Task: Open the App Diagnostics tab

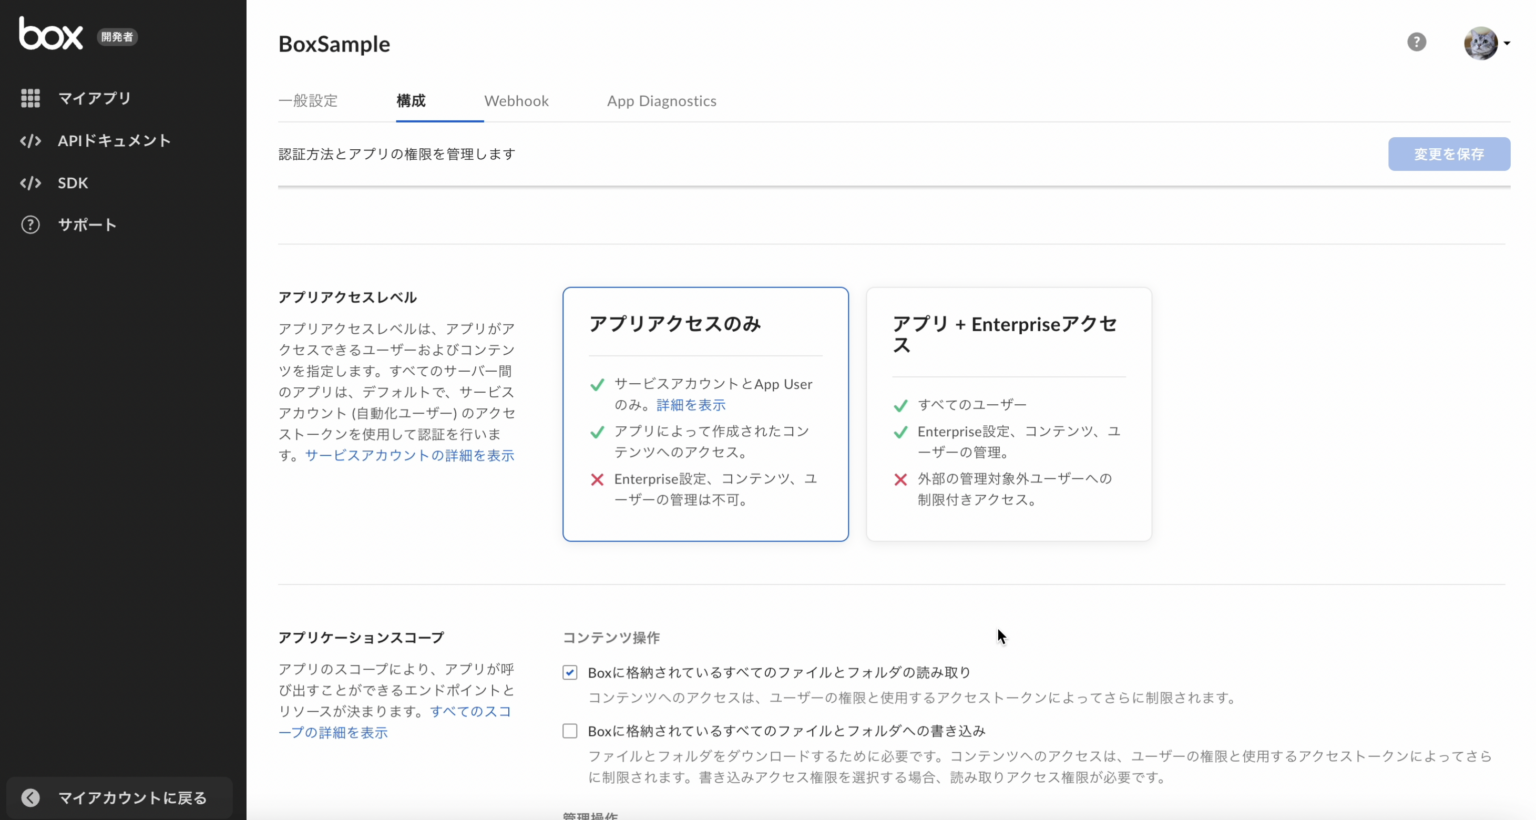Action: [661, 100]
